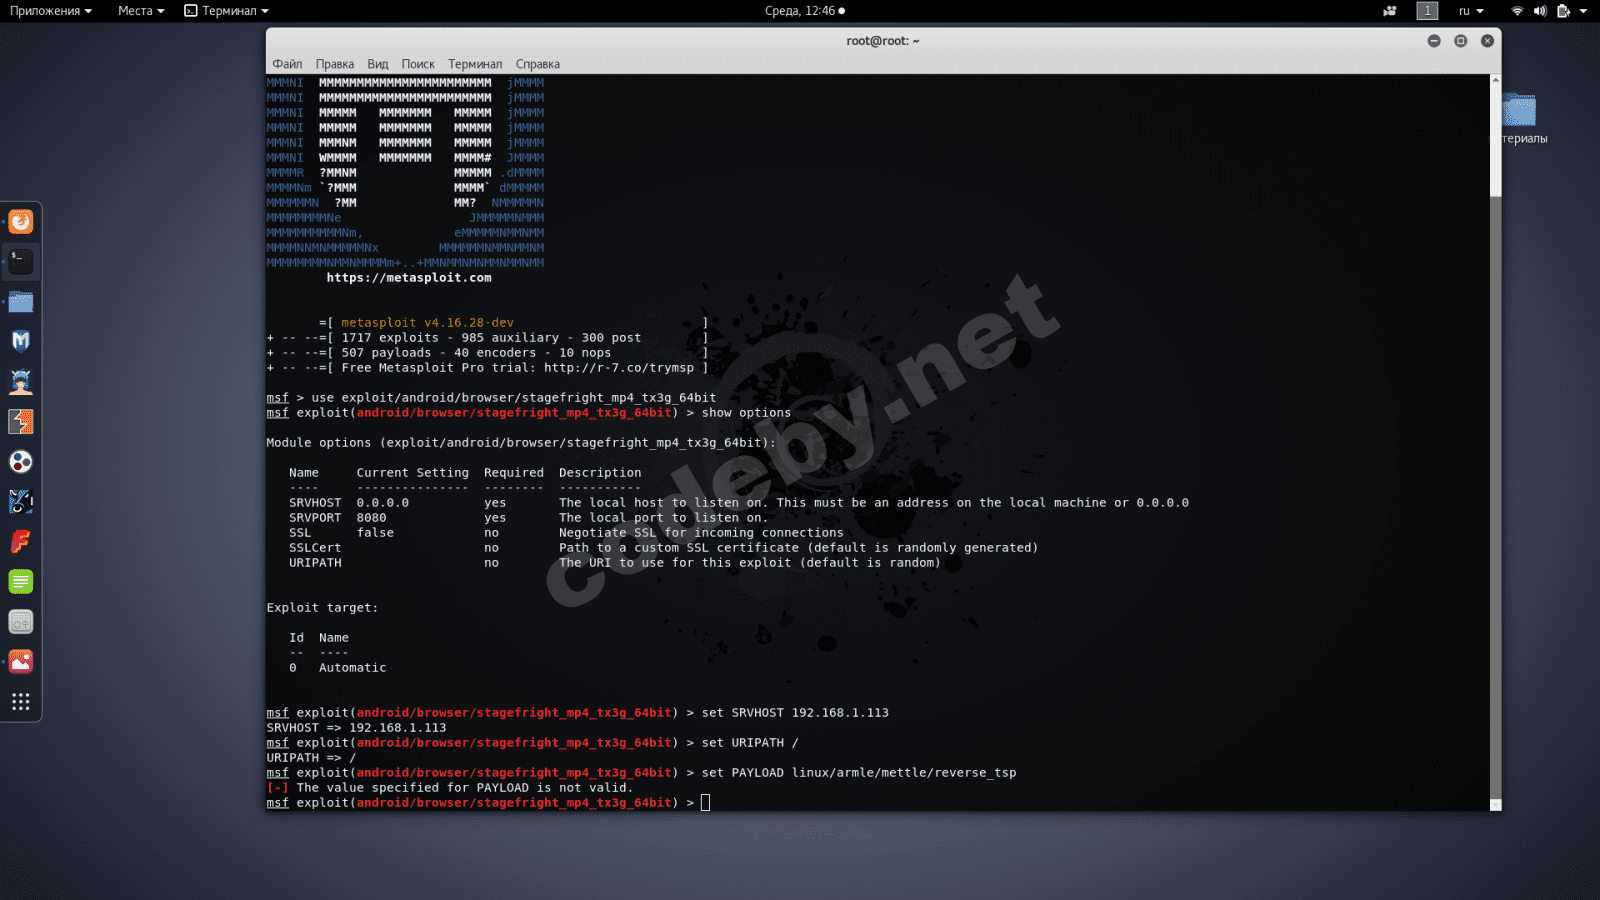Screen dimensions: 1600x900
Task: Open the green notes icon in dock
Action: pos(21,581)
